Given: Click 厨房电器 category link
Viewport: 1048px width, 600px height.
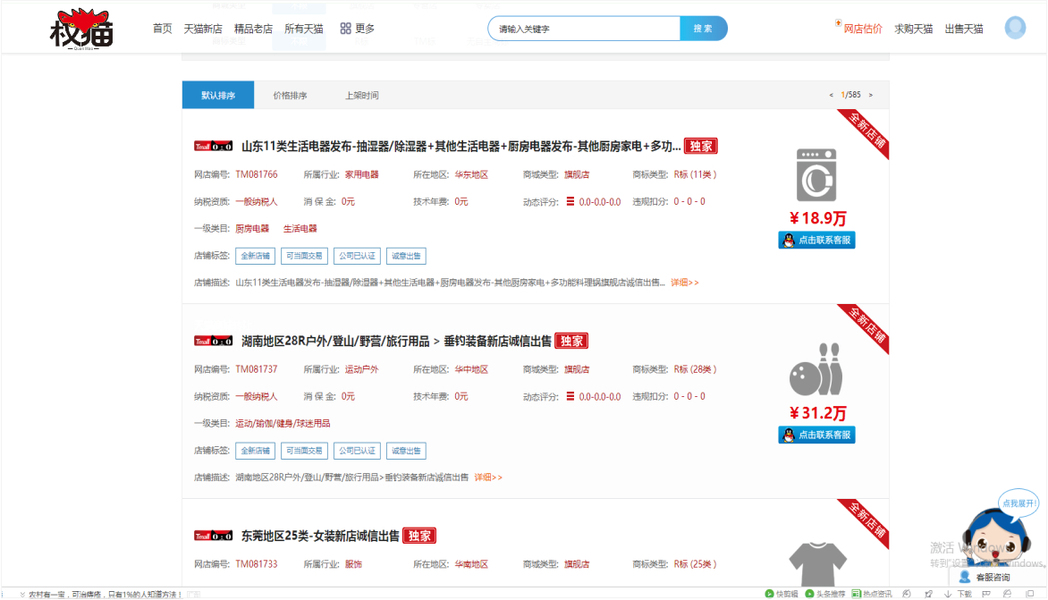Looking at the screenshot, I should (x=252, y=229).
